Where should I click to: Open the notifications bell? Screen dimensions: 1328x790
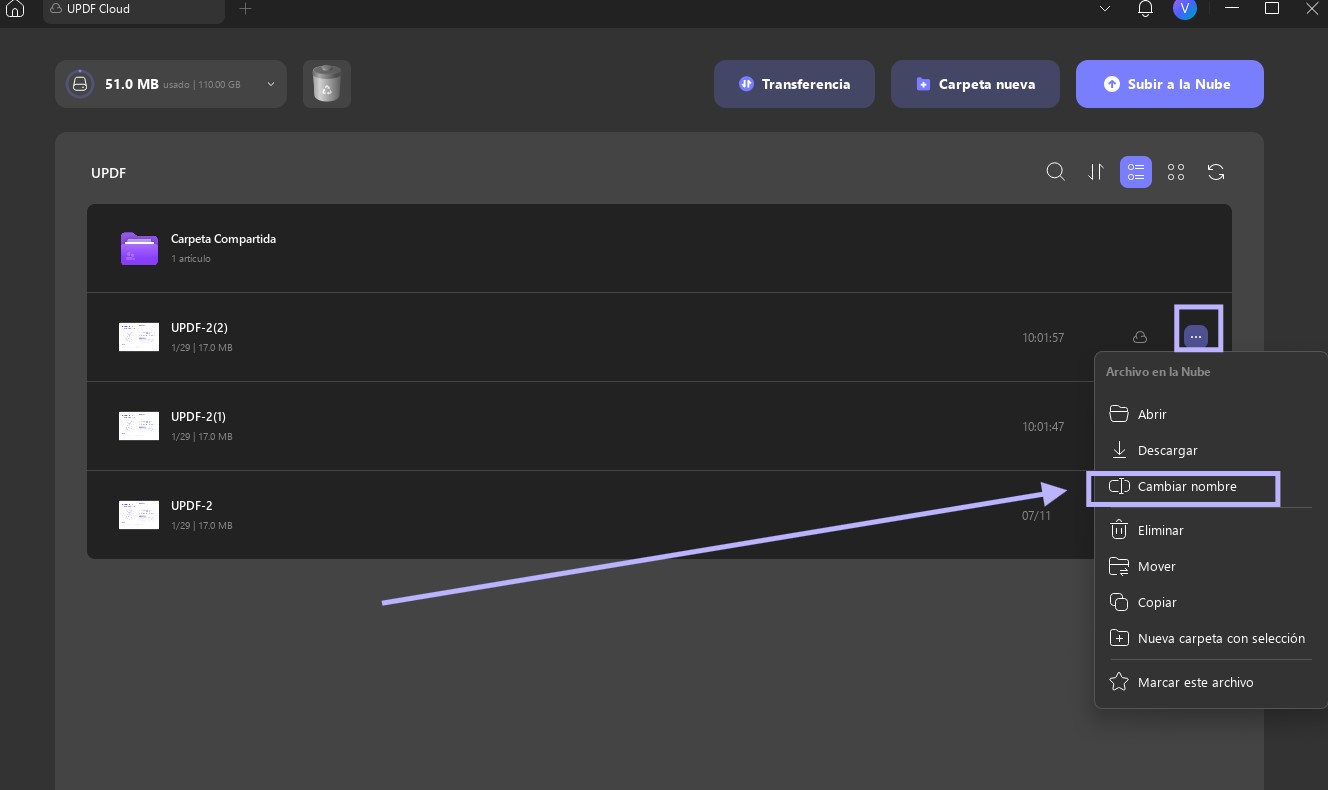point(1146,9)
